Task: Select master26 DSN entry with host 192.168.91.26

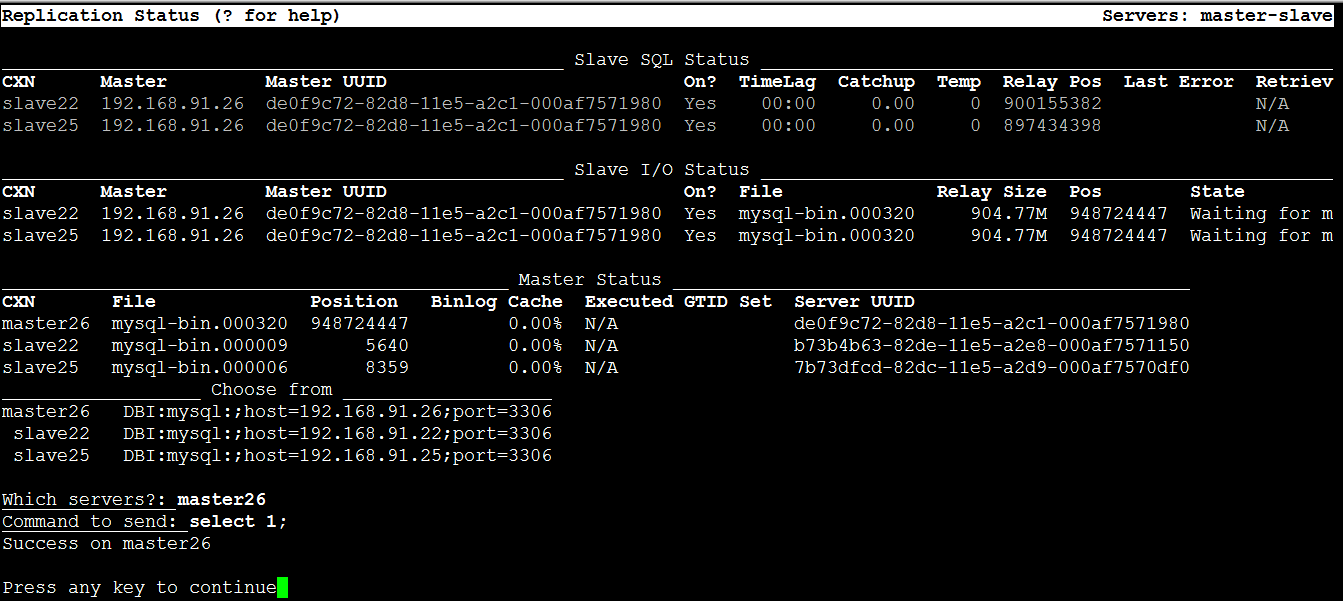Action: click(277, 412)
